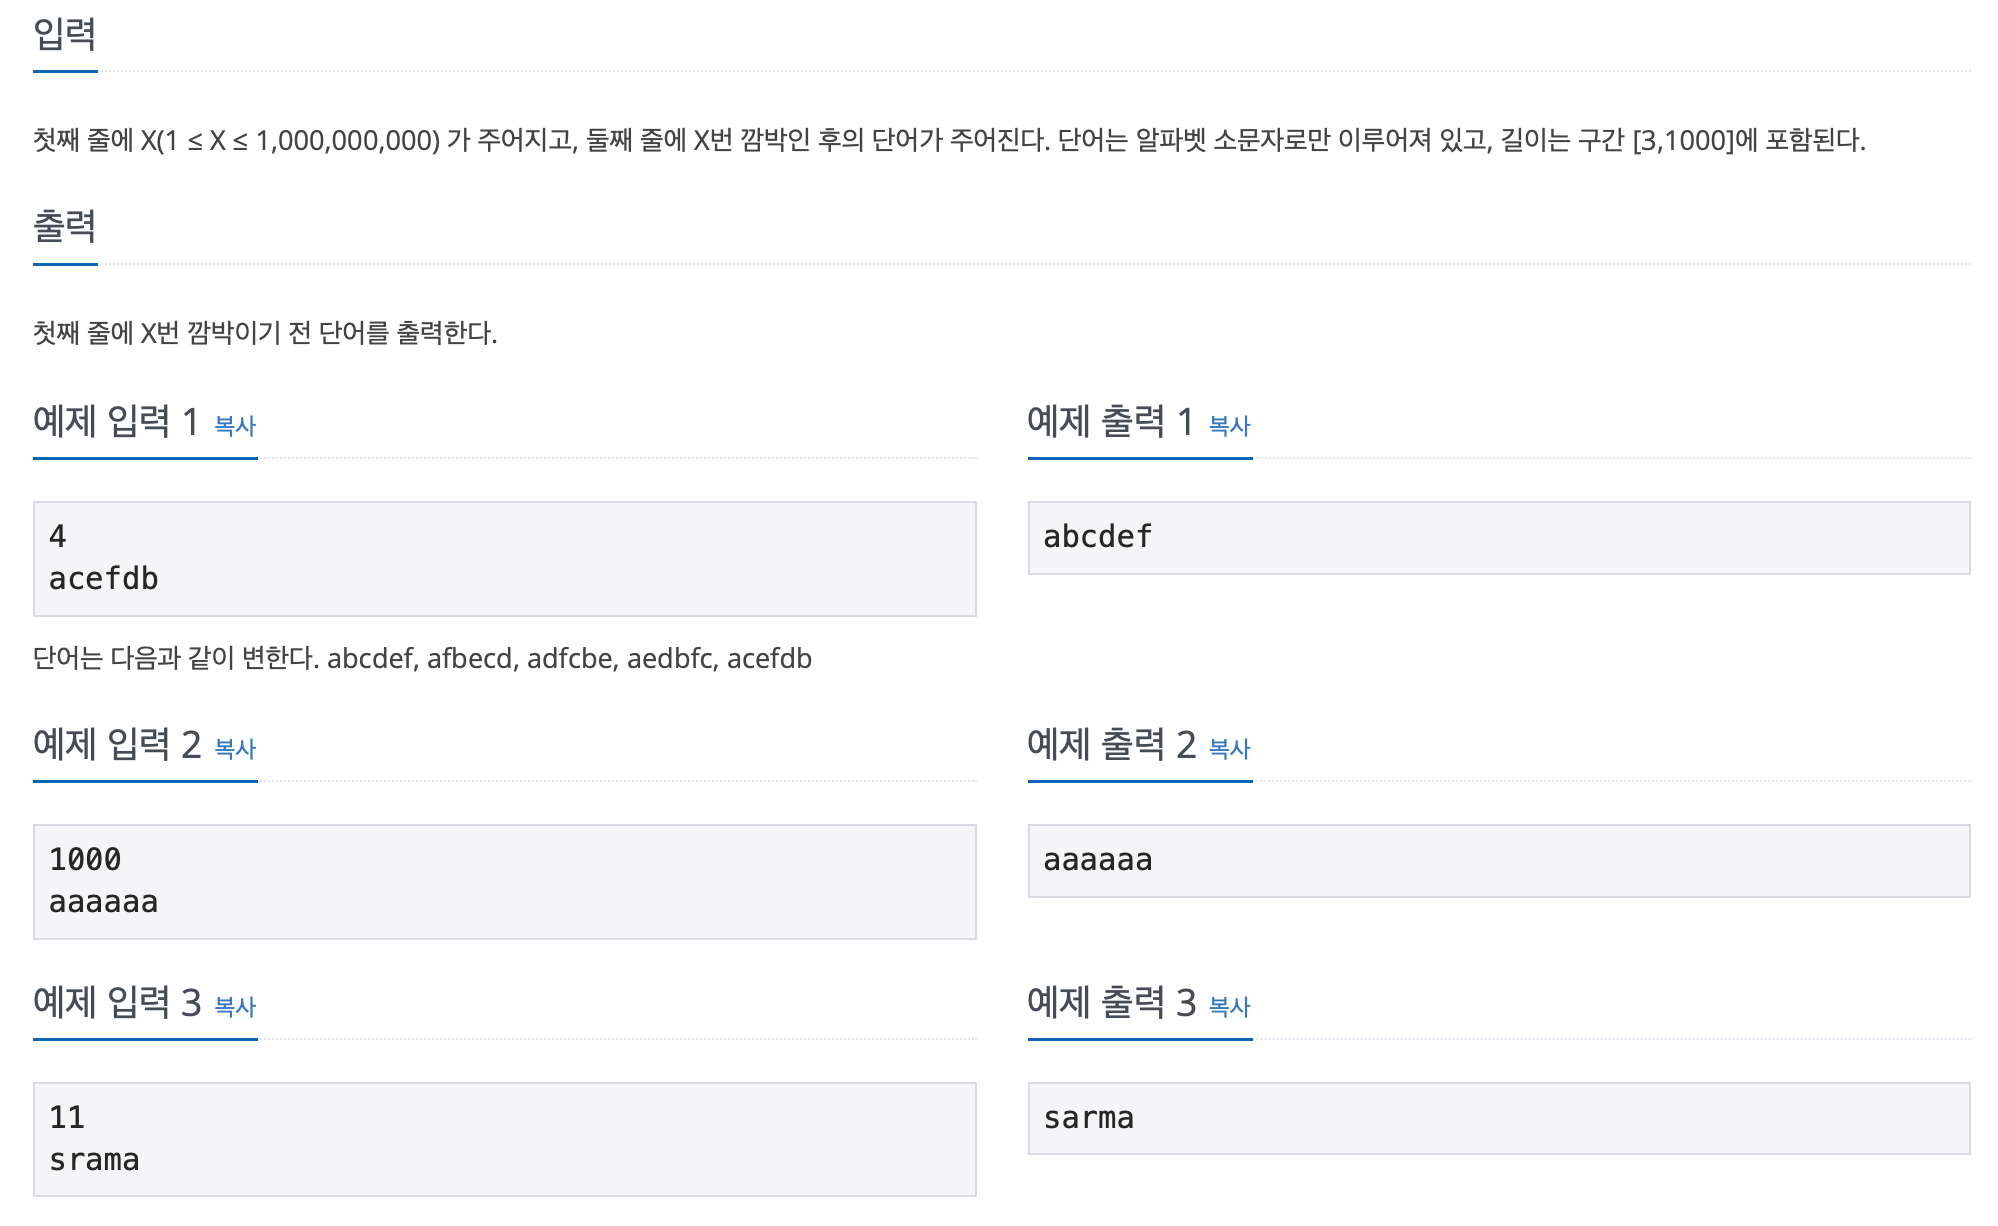1998x1226 pixels.
Task: Click the 예제 출력 2 heading
Action: pos(1112,745)
